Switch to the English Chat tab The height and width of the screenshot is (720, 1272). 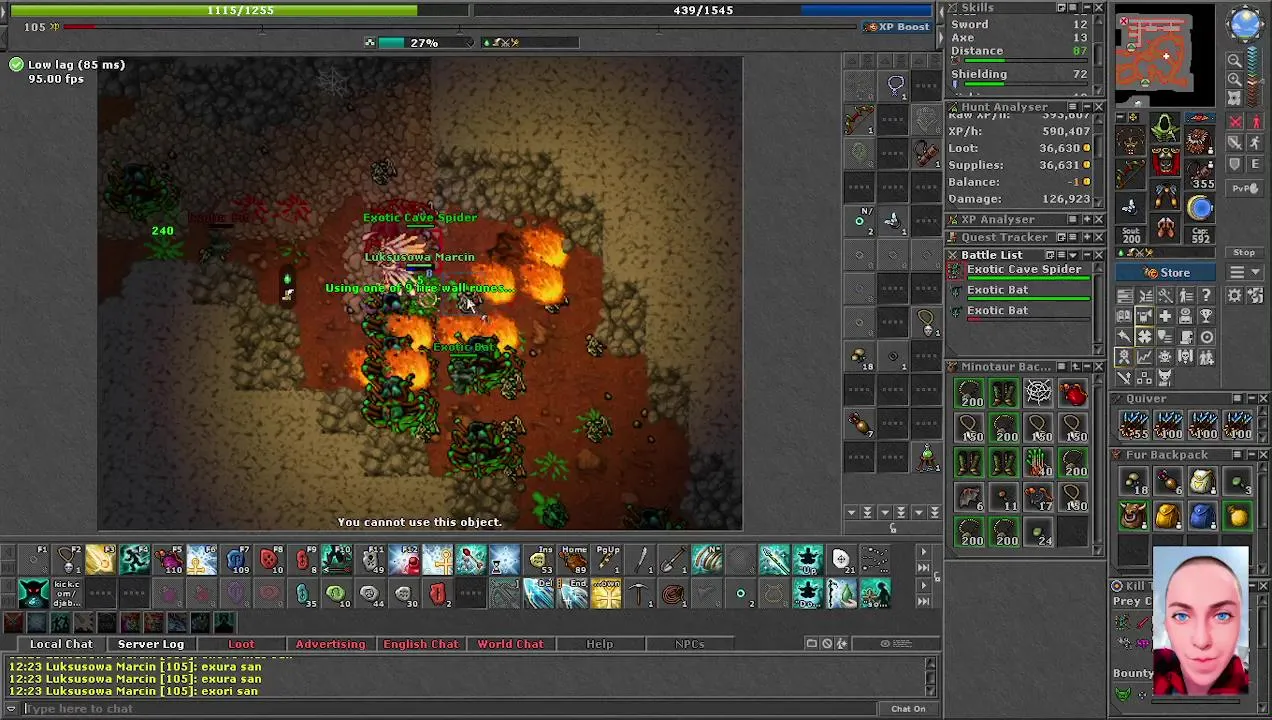pos(420,644)
